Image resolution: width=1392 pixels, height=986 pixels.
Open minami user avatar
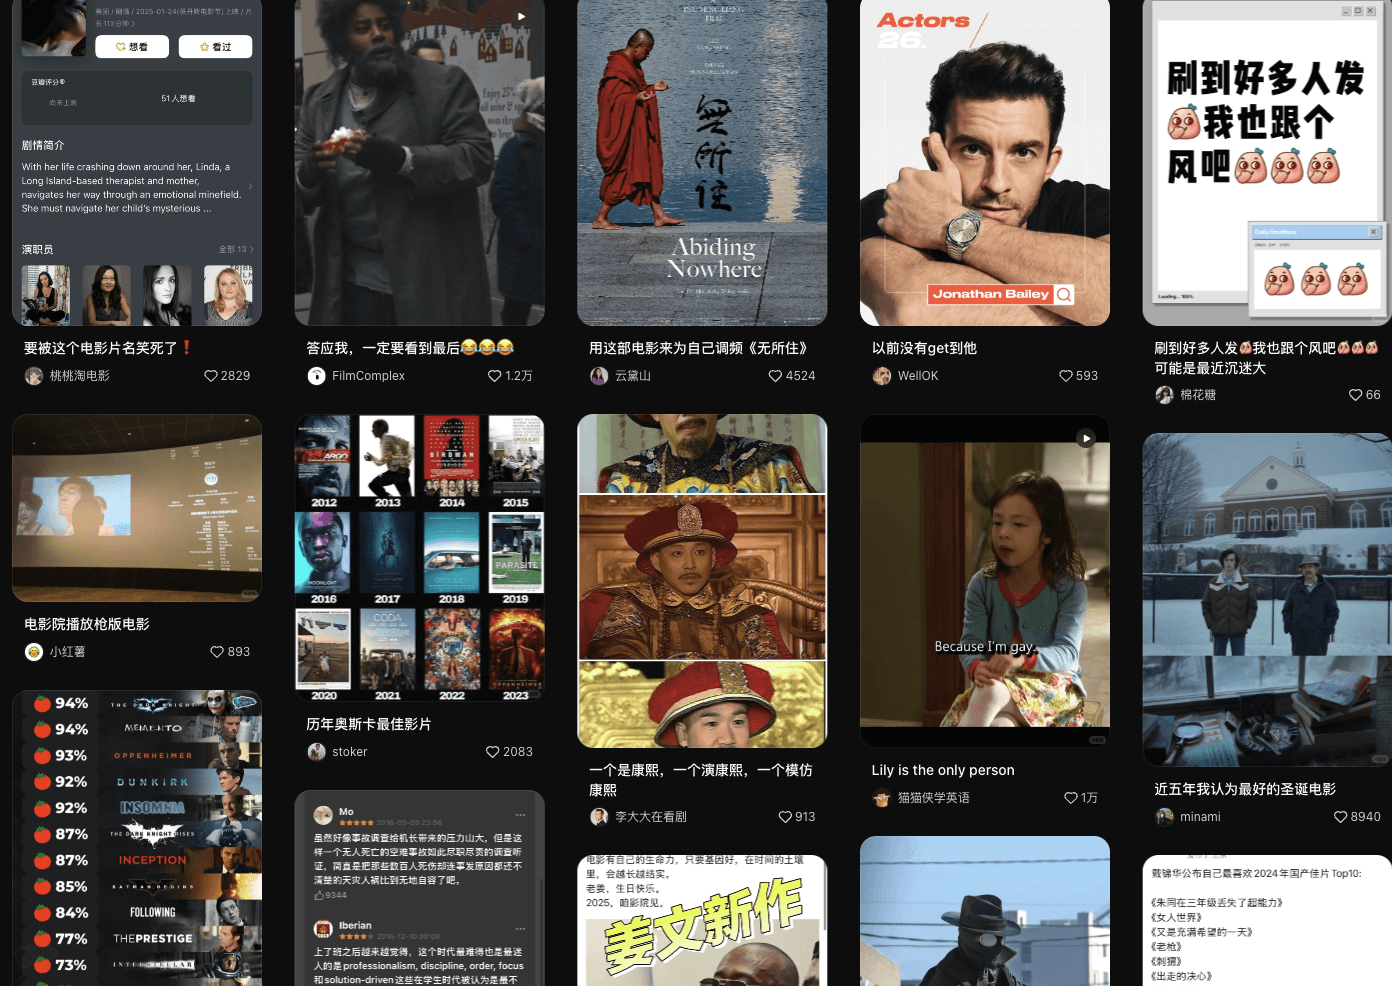tap(1164, 817)
